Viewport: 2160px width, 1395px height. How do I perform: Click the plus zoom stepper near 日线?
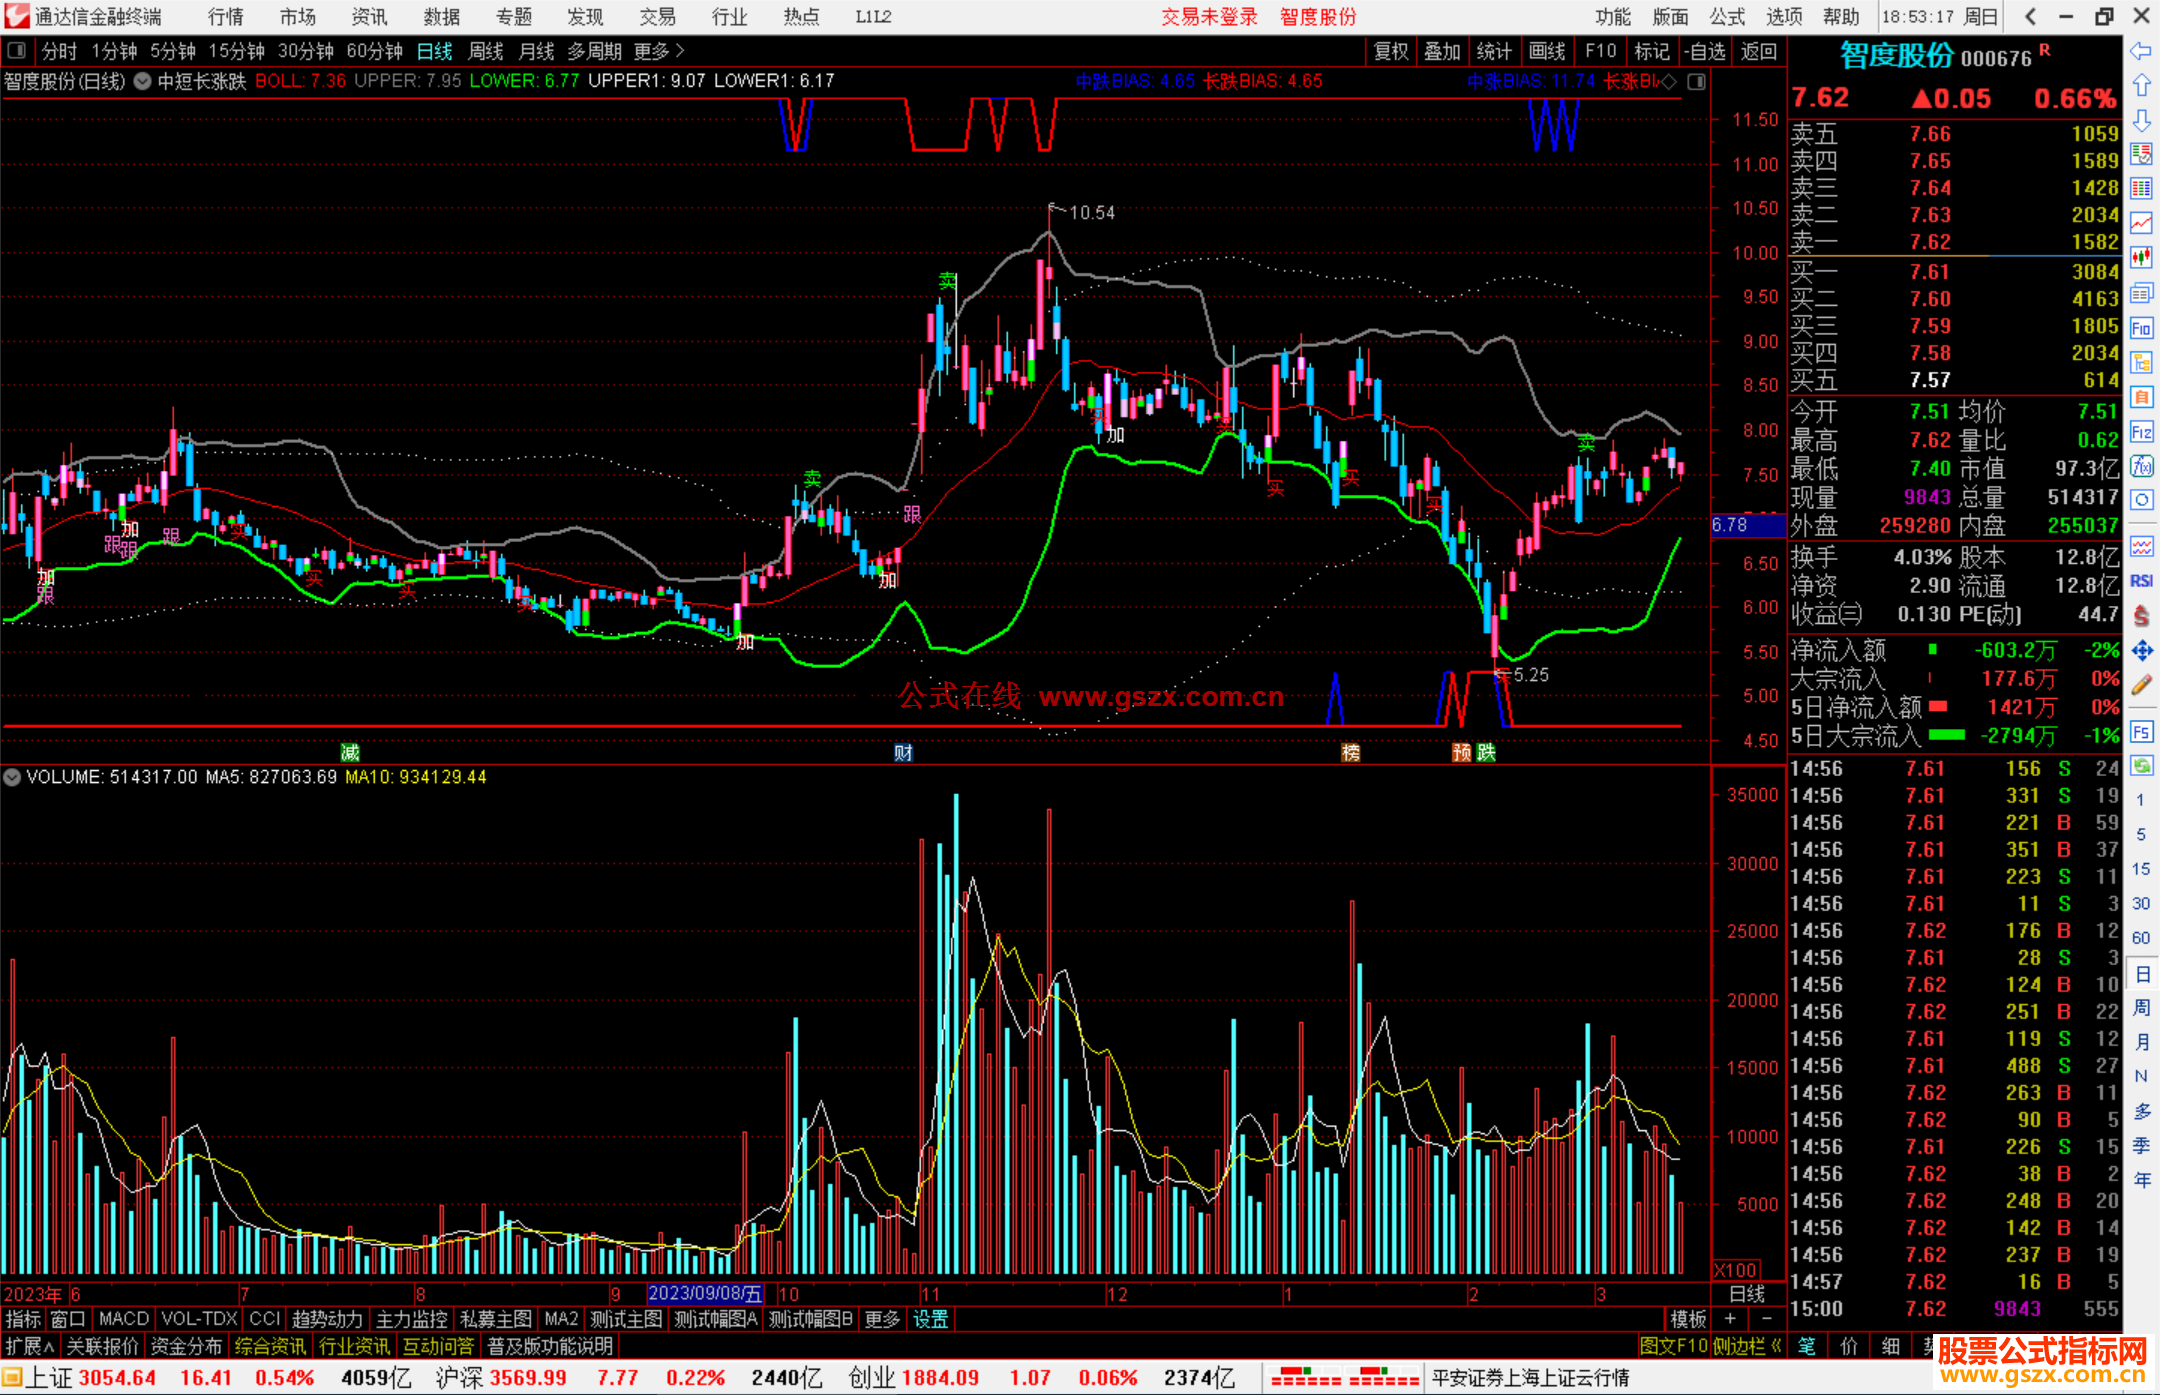point(1730,1319)
